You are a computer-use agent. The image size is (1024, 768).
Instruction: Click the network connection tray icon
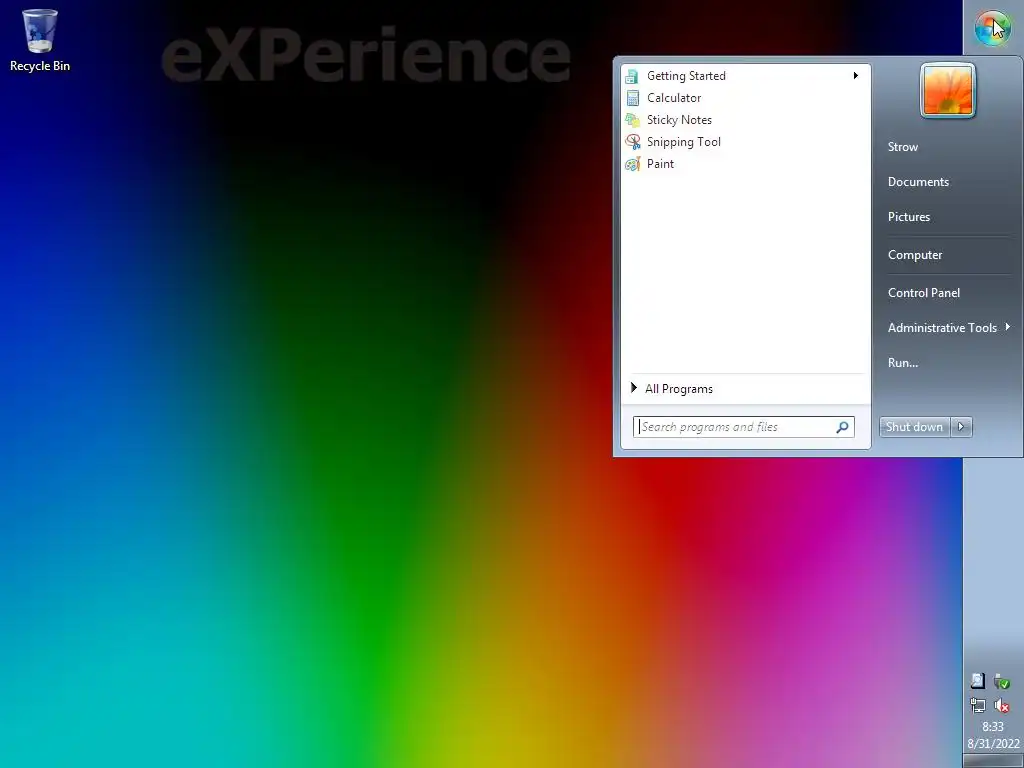pos(978,705)
